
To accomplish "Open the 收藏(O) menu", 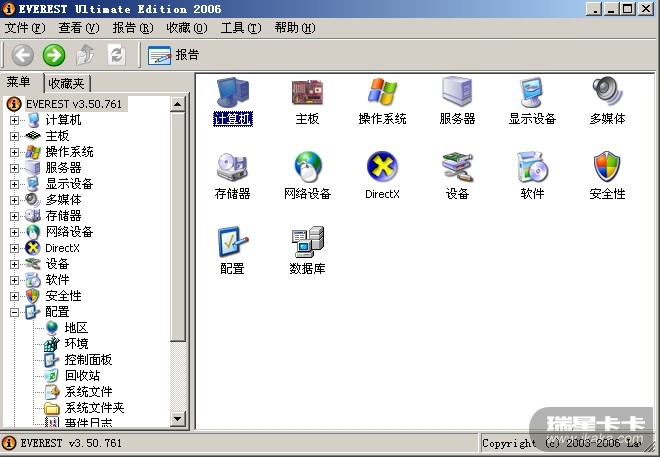I will [x=186, y=28].
